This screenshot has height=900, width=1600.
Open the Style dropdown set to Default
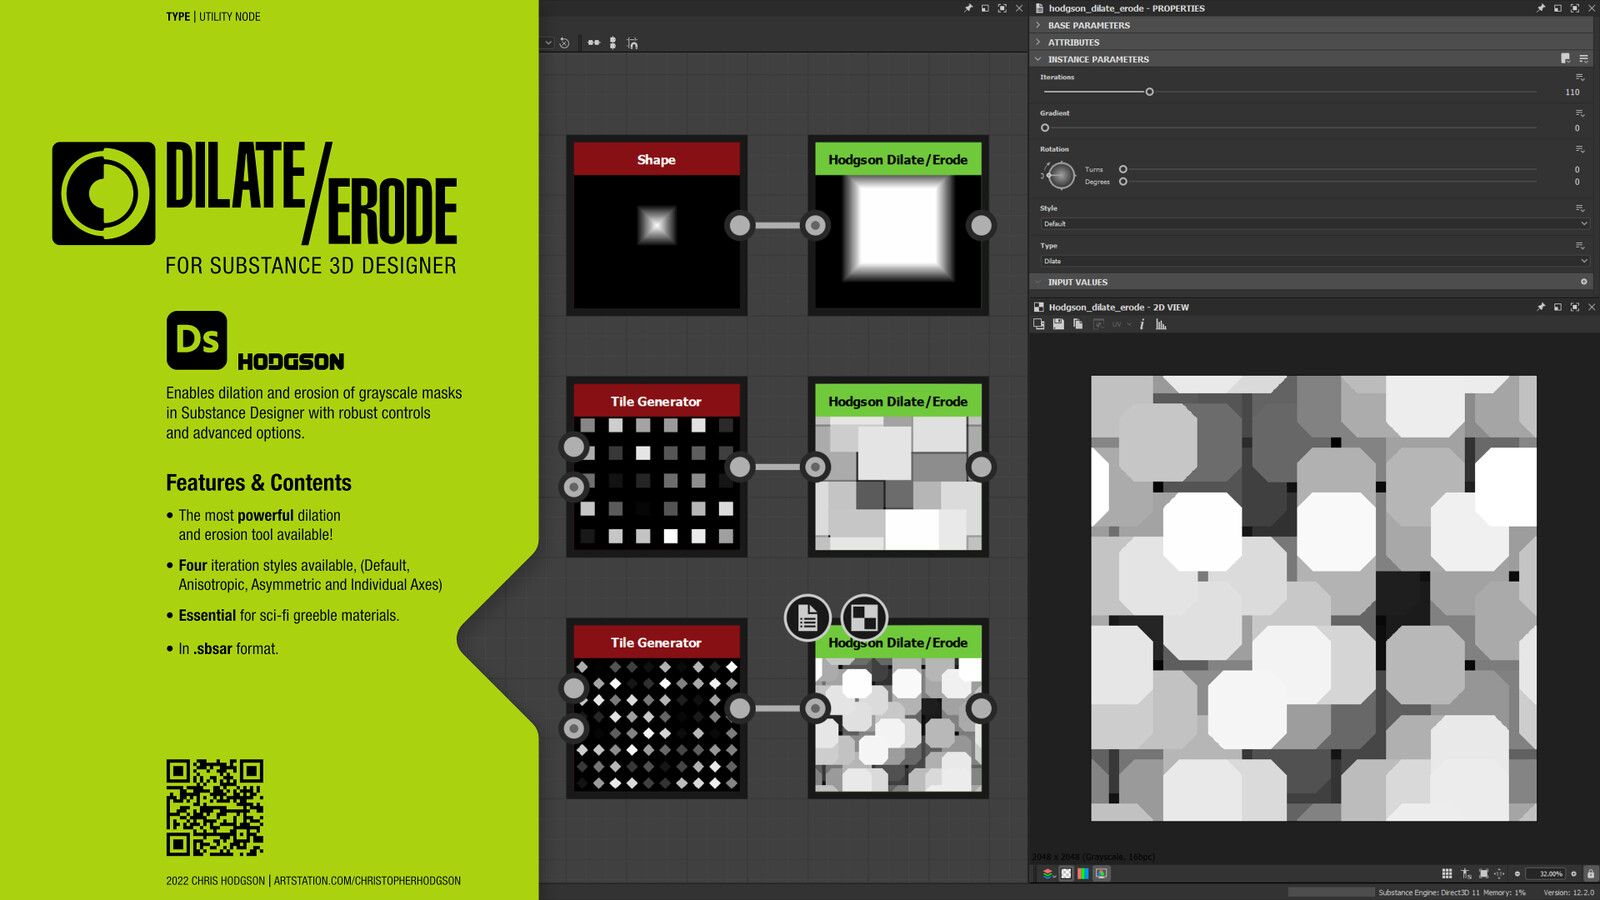click(x=1314, y=224)
